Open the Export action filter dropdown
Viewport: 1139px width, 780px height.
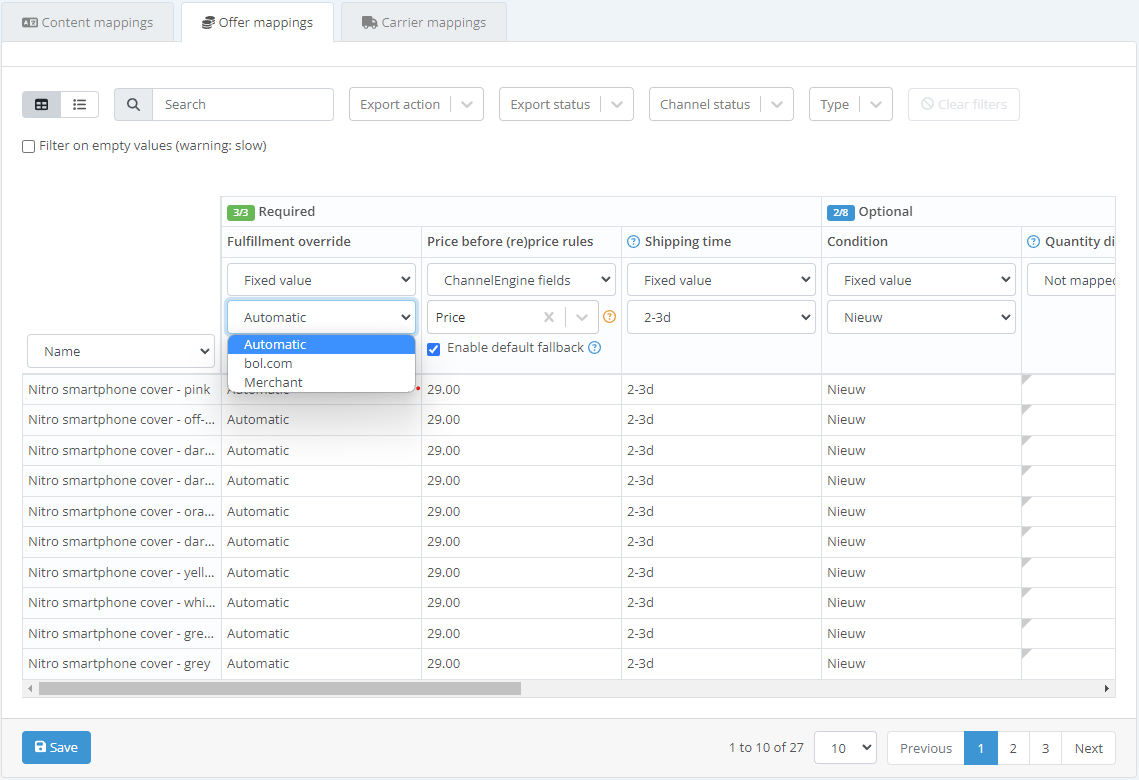click(x=416, y=104)
